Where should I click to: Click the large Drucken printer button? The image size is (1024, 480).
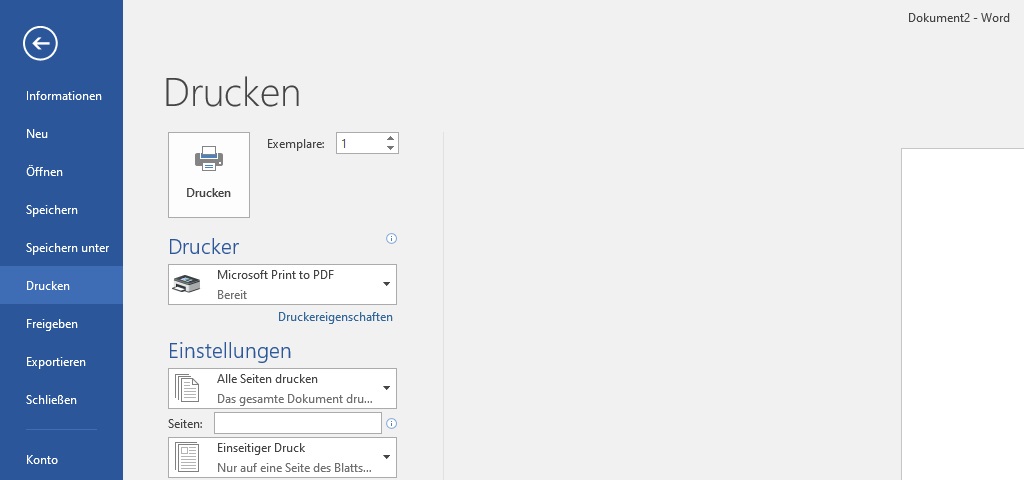pyautogui.click(x=208, y=174)
